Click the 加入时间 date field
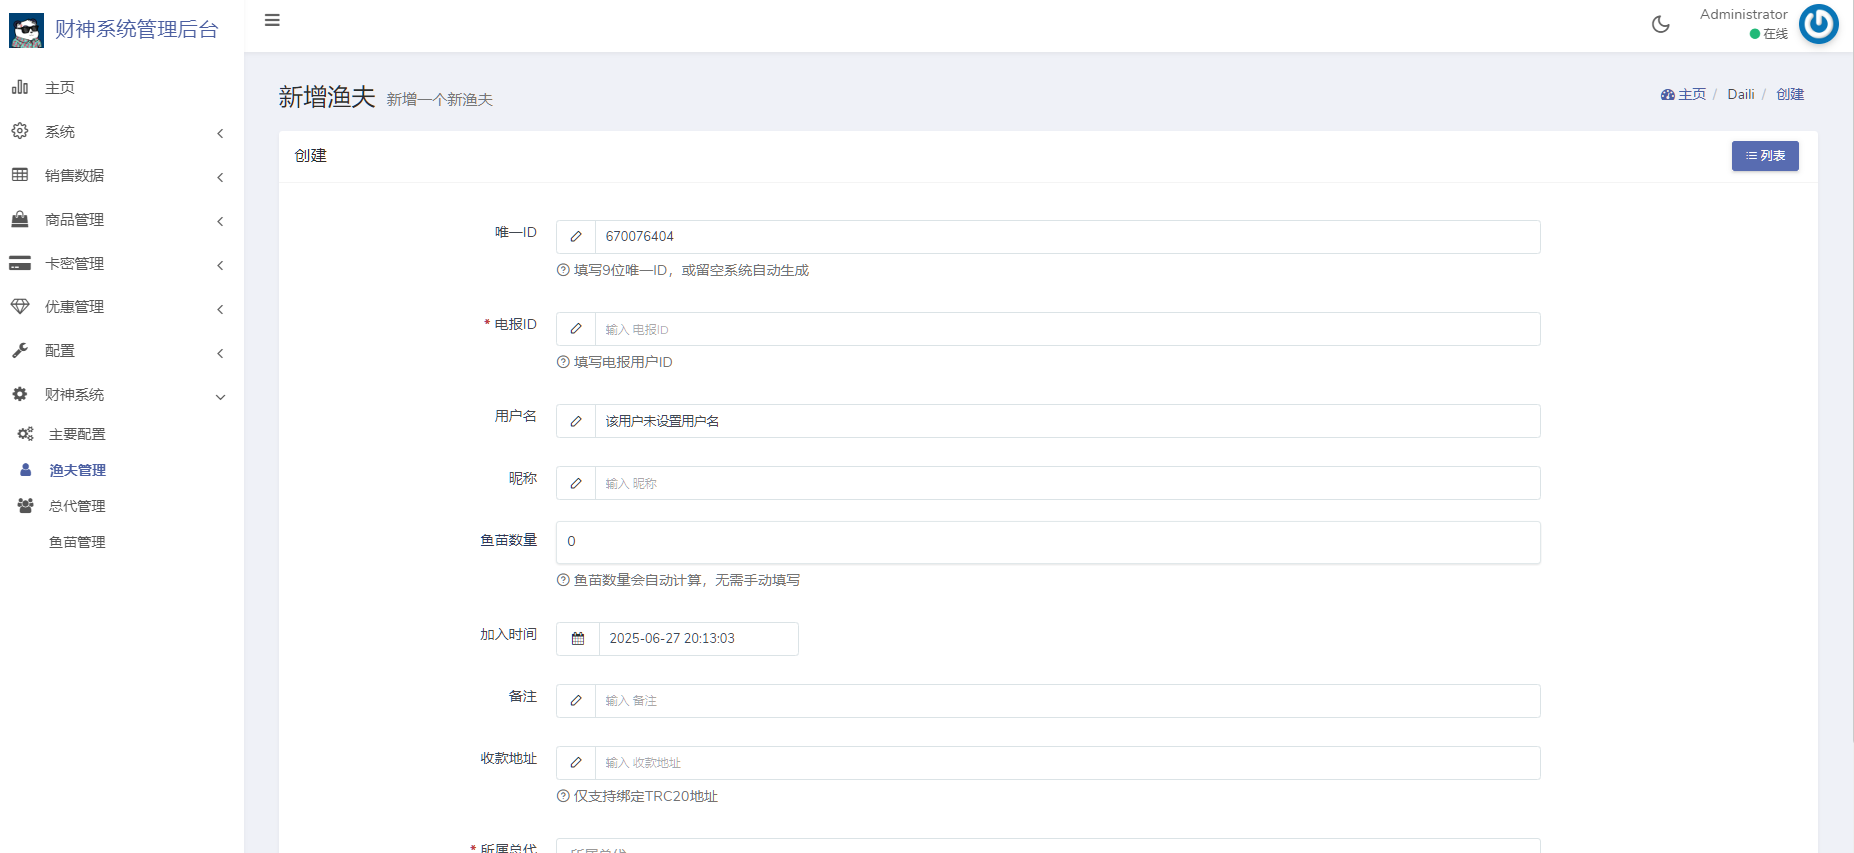The height and width of the screenshot is (853, 1854). pos(698,639)
